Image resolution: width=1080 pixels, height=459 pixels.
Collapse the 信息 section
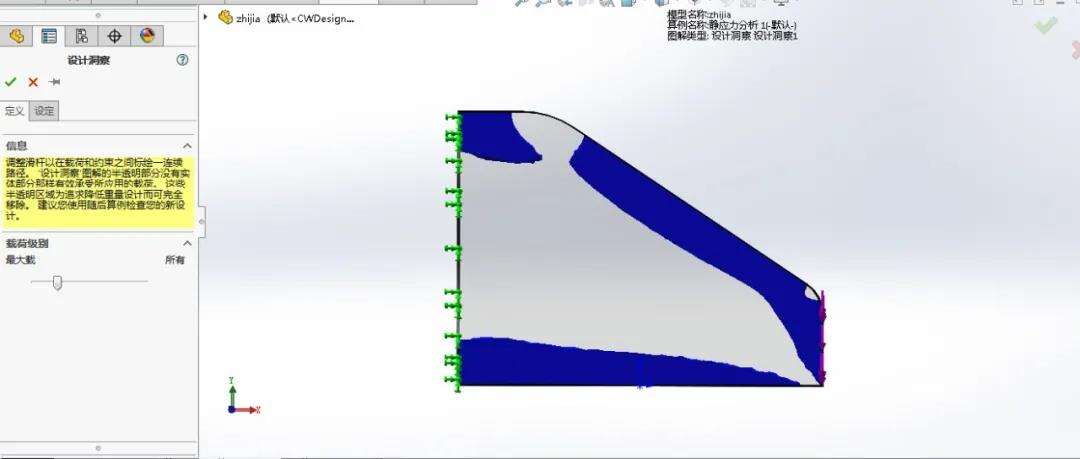coord(186,145)
